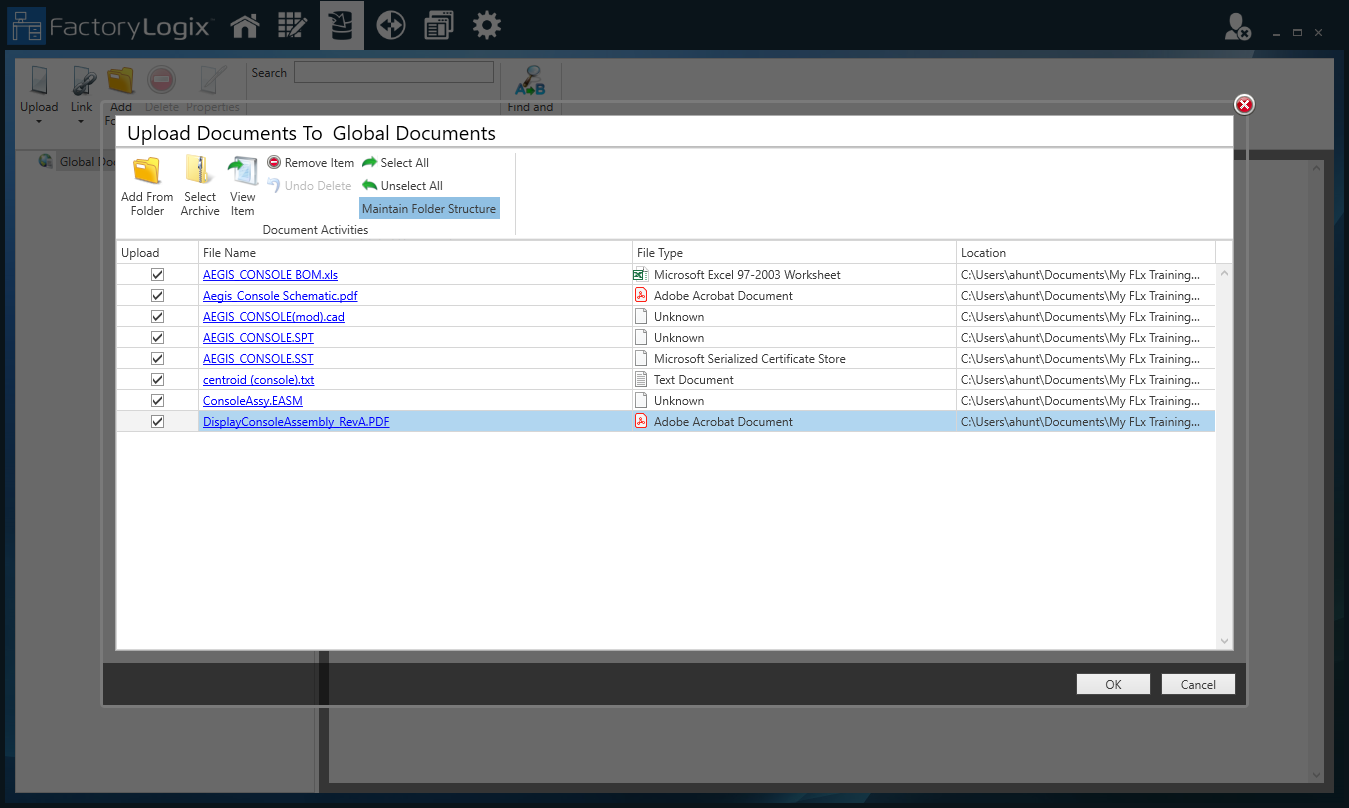1349x808 pixels.
Task: Uncheck the upload box for centroid (console).txt
Action: 157,379
